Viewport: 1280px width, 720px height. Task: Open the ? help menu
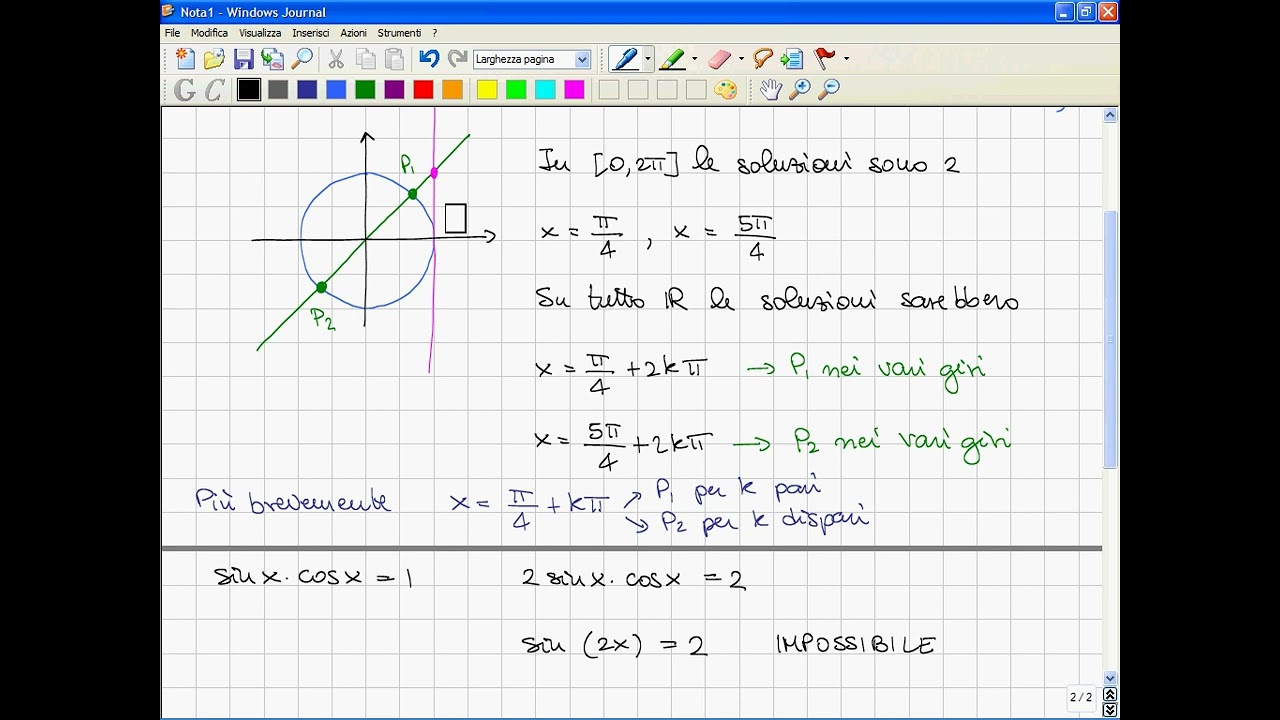(435, 33)
